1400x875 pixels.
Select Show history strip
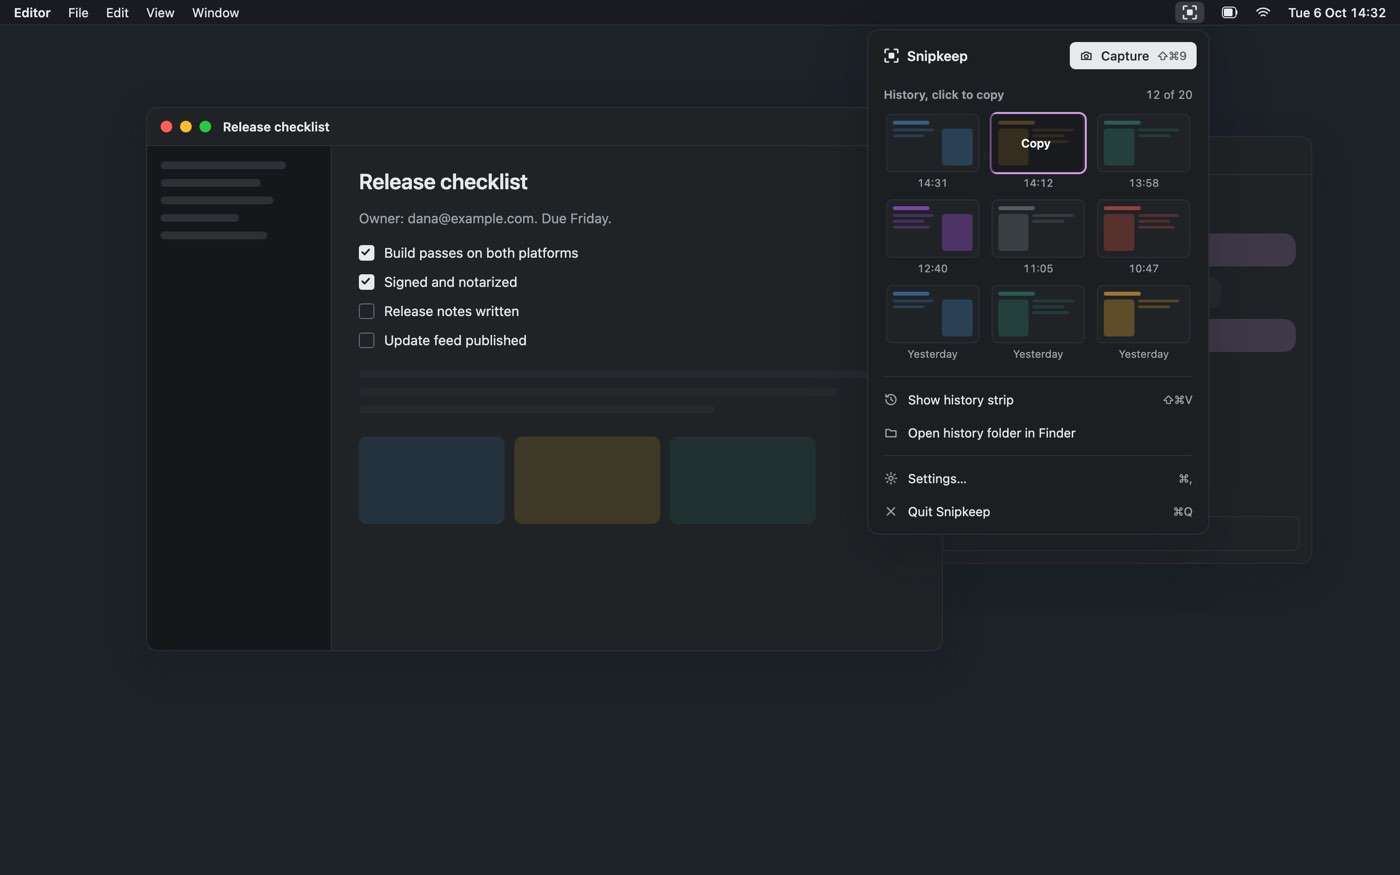[x=1038, y=400]
